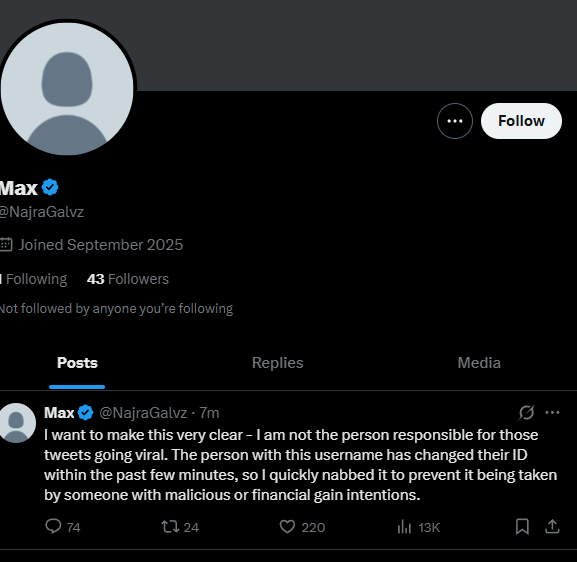Switch to the Replies tab
Viewport: 577px width, 562px height.
point(277,363)
